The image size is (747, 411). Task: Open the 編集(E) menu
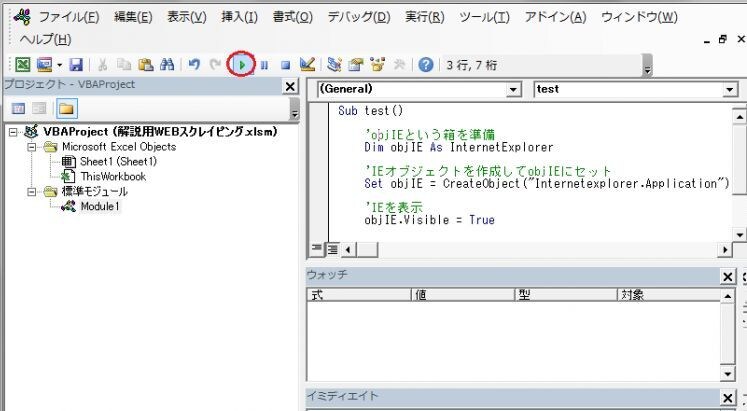133,17
